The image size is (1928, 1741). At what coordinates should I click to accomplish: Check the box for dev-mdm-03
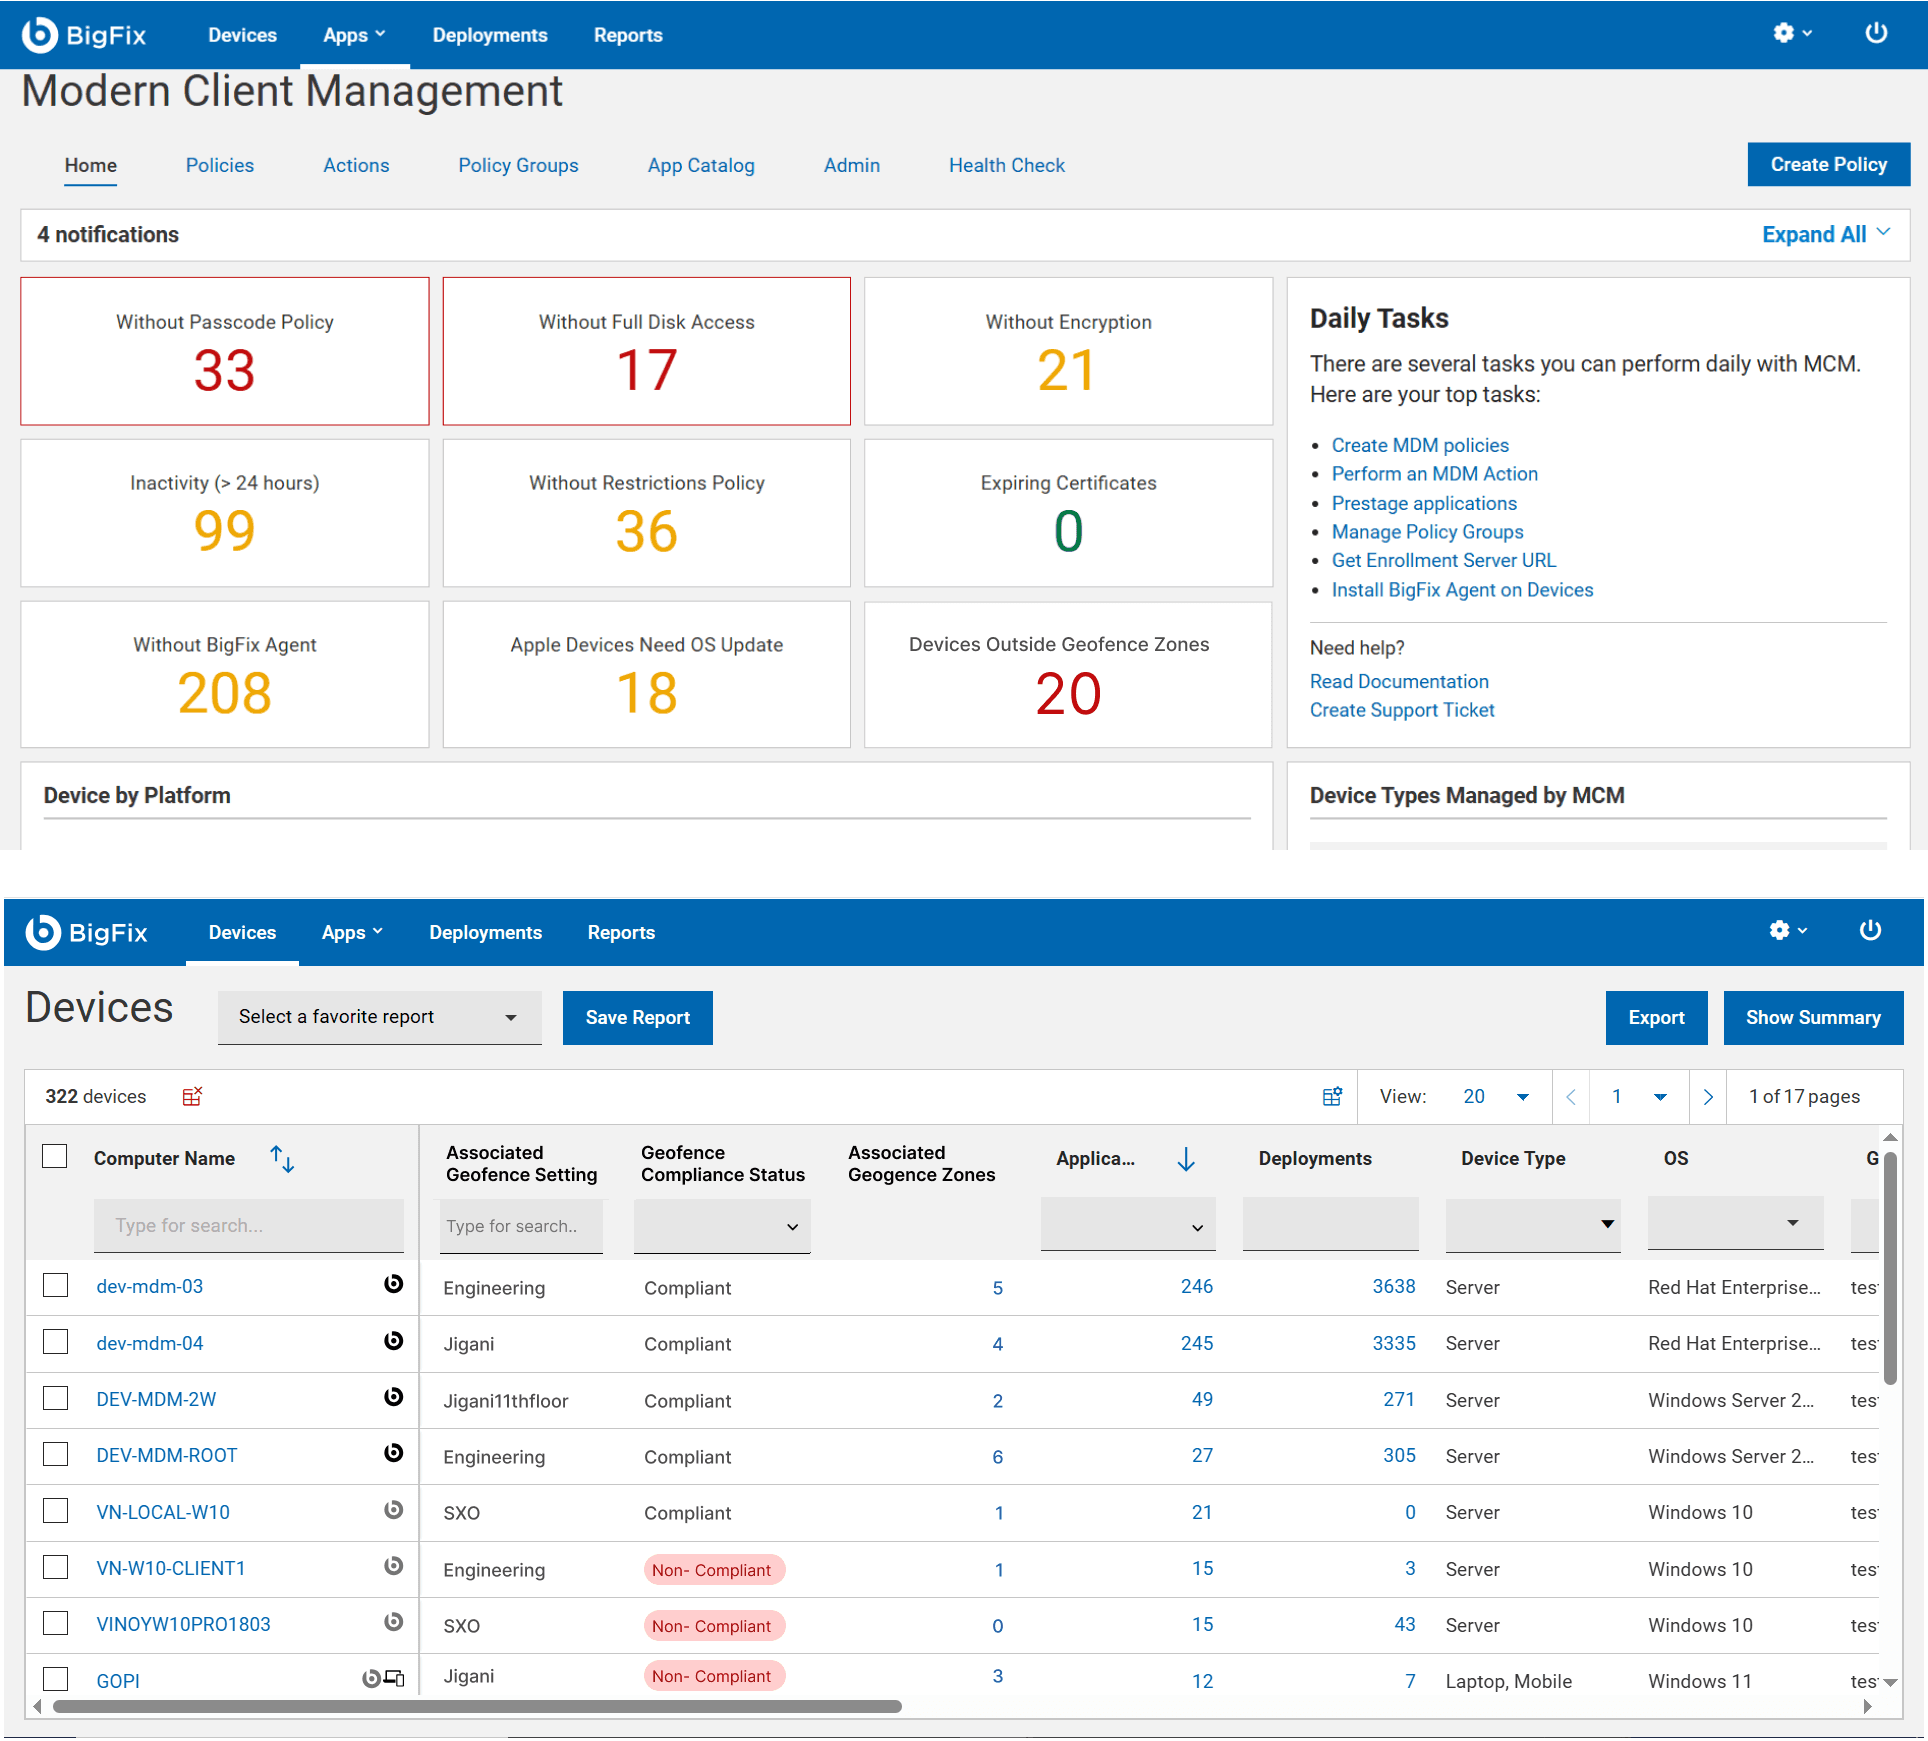(x=56, y=1285)
